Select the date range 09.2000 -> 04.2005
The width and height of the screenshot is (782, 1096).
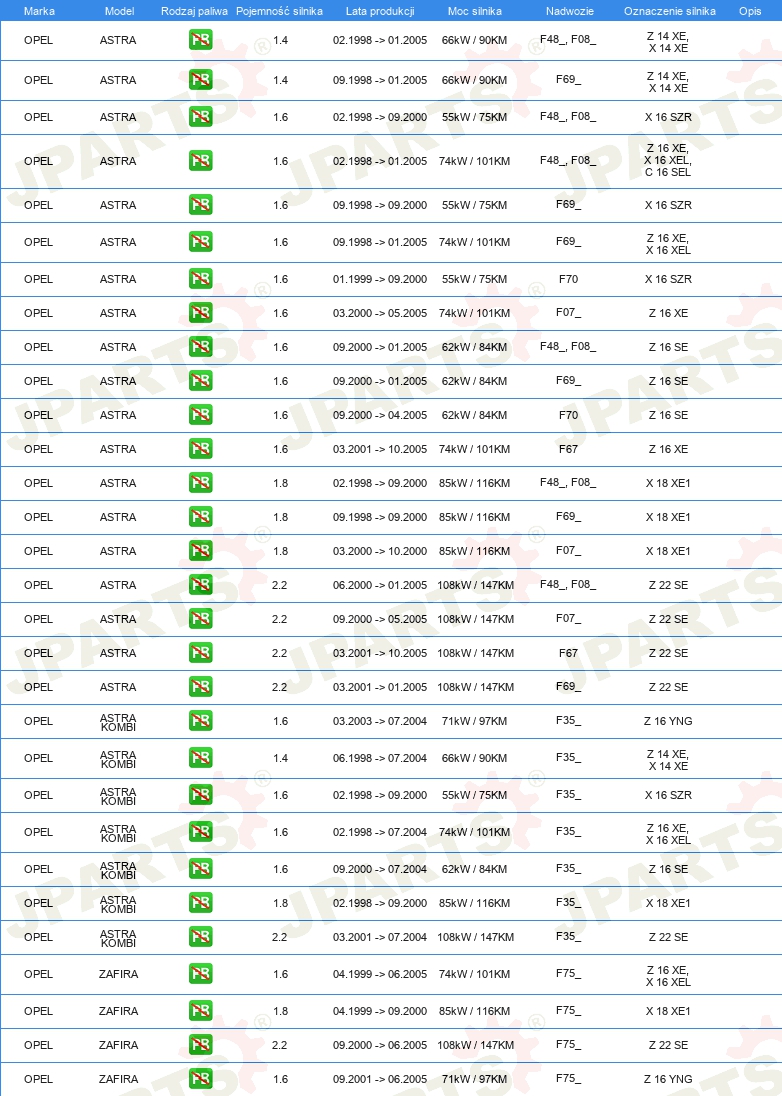point(380,415)
